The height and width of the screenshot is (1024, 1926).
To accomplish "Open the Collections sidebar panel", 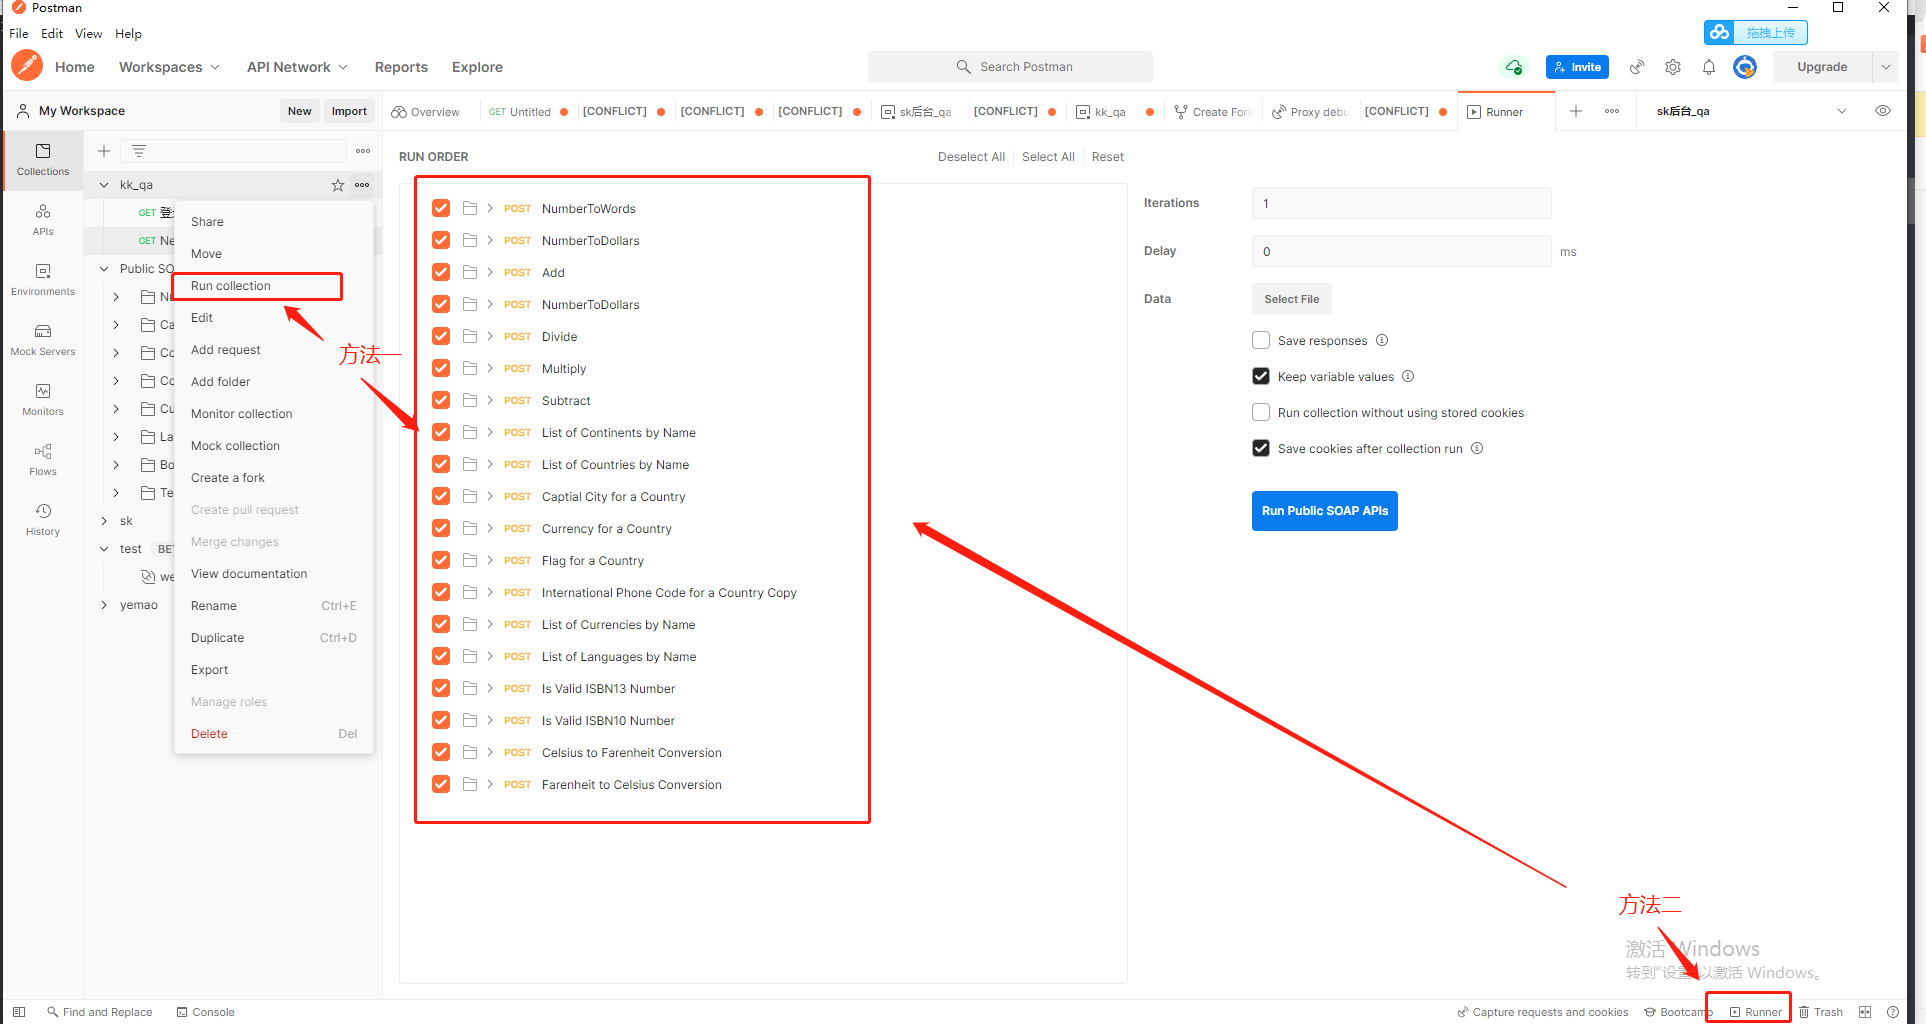I will pos(43,159).
